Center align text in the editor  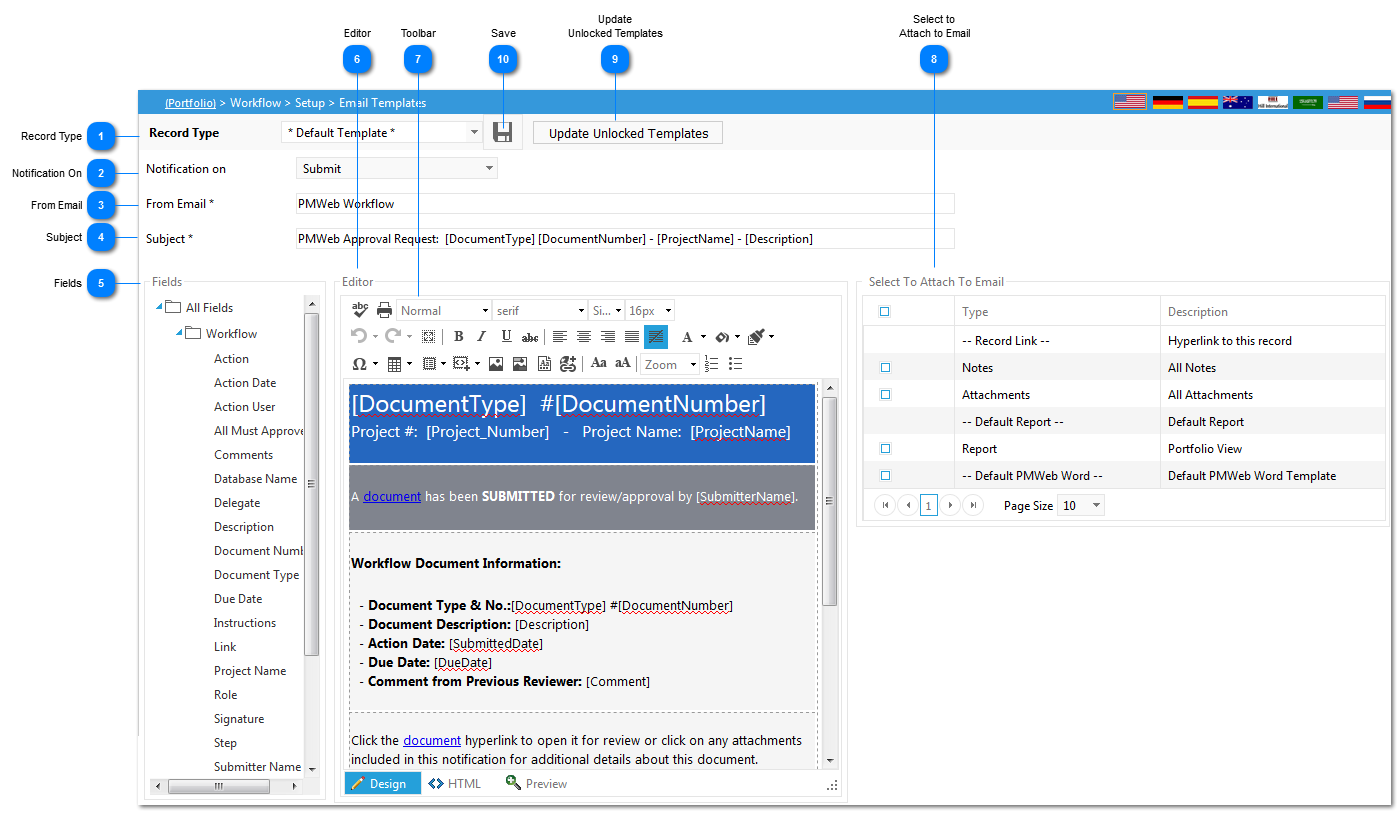tap(584, 337)
